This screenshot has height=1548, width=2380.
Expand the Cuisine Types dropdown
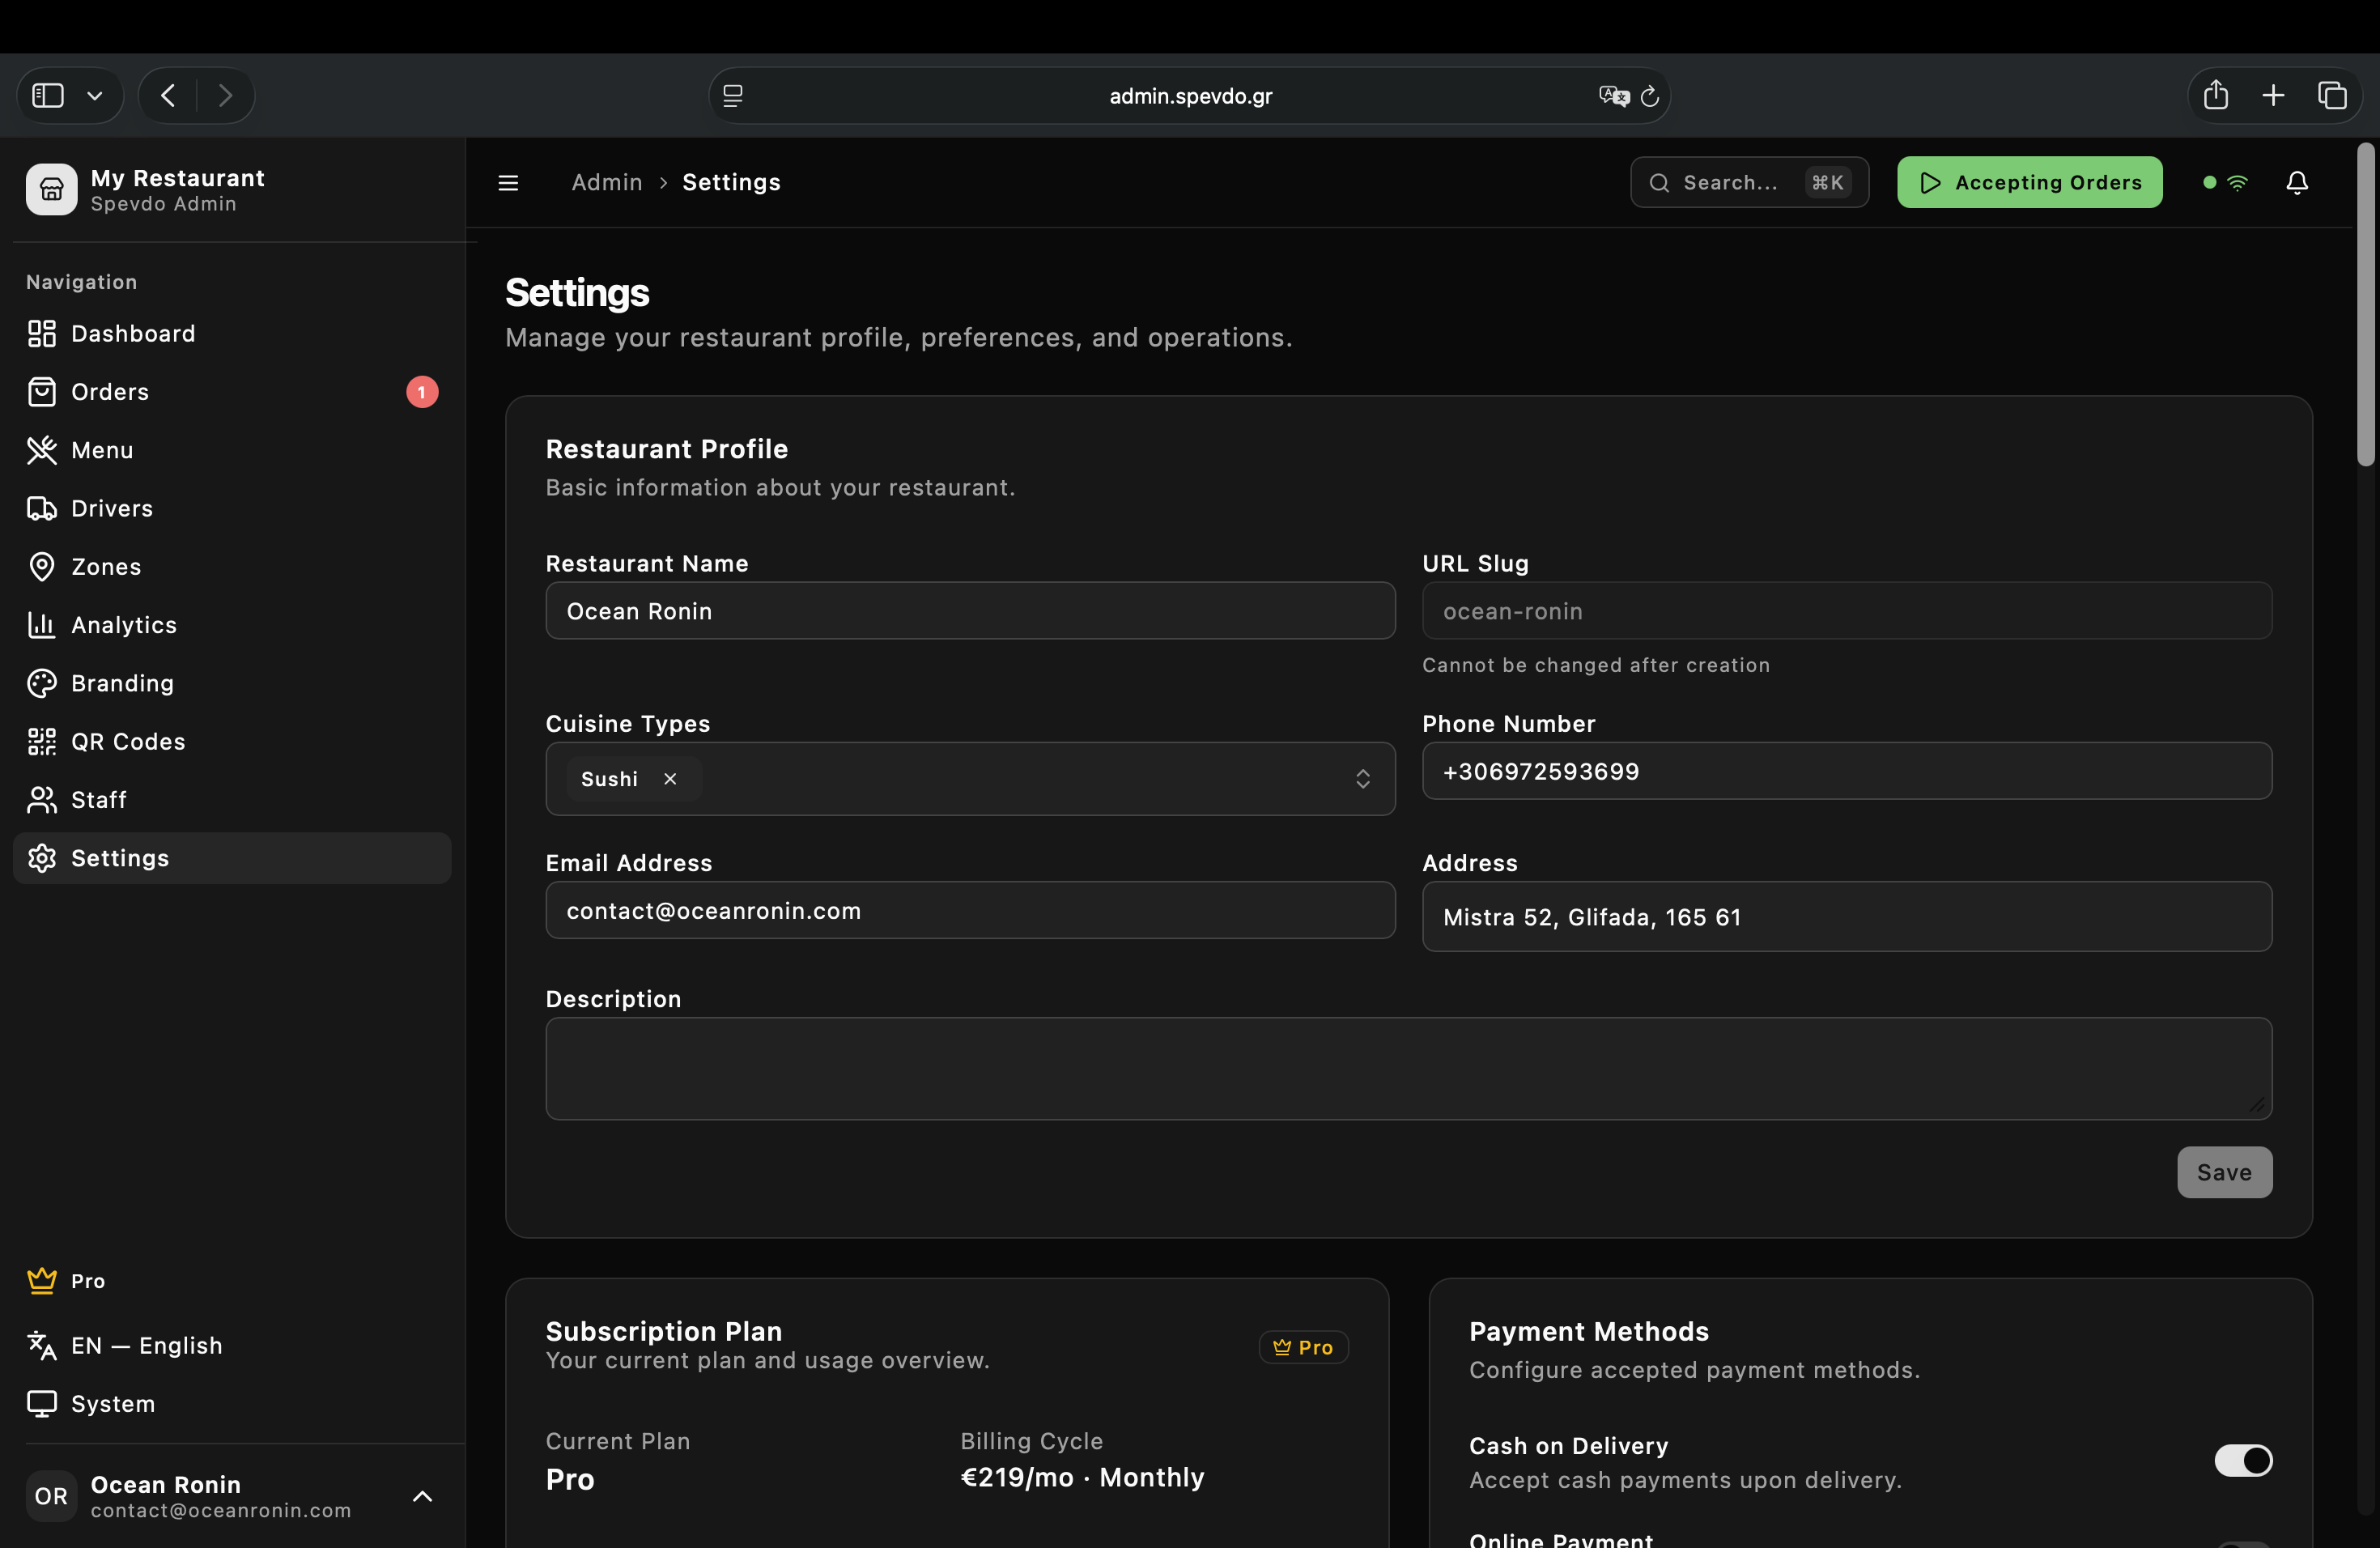tap(1362, 778)
